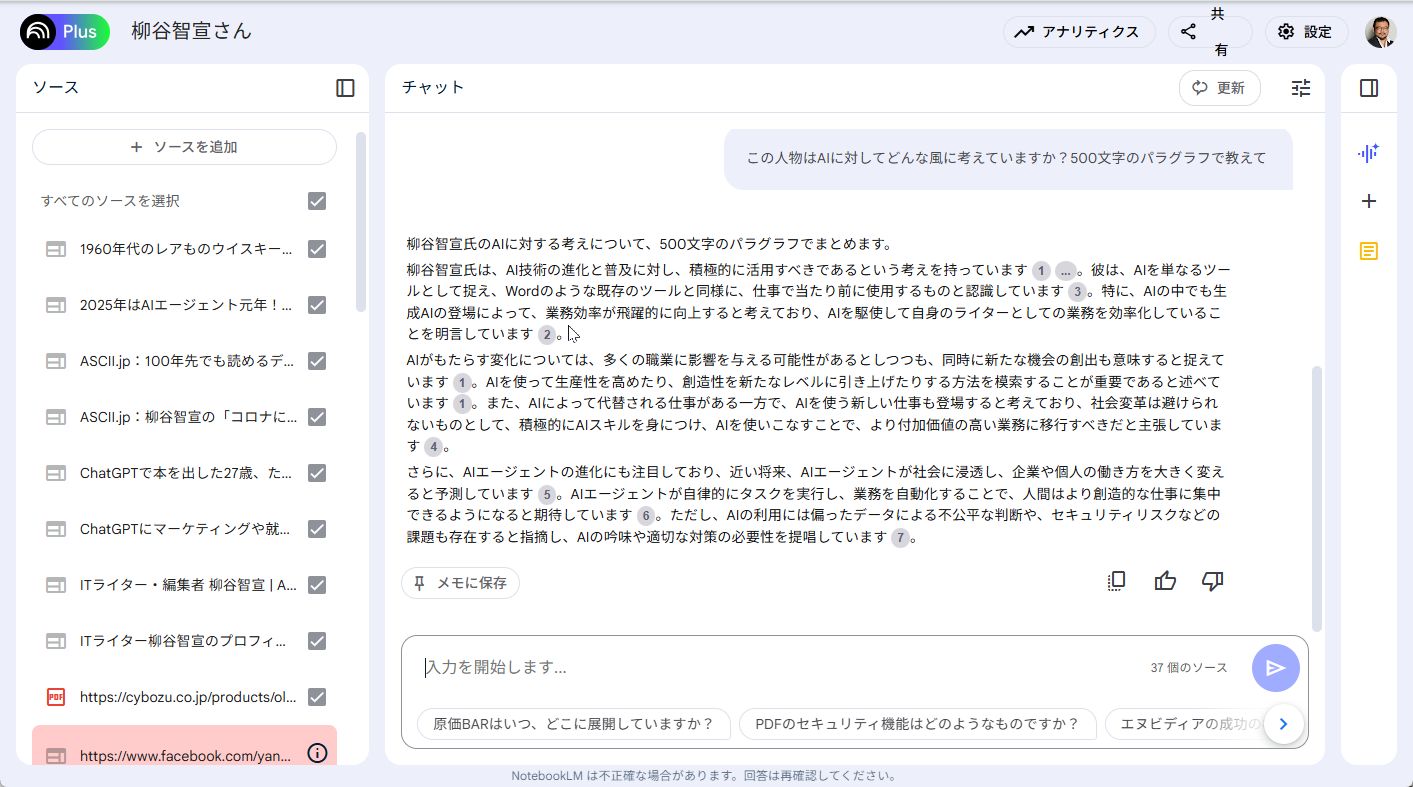Image resolution: width=1413 pixels, height=787 pixels.
Task: Collapse the Studio panel using its panel icon
Action: [1368, 88]
